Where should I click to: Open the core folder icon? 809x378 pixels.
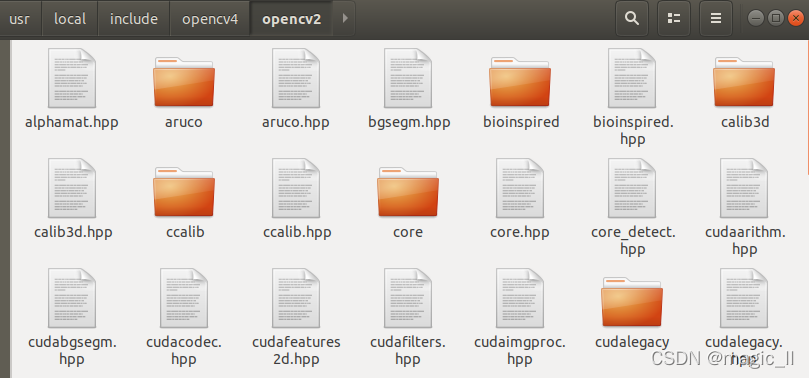point(408,191)
